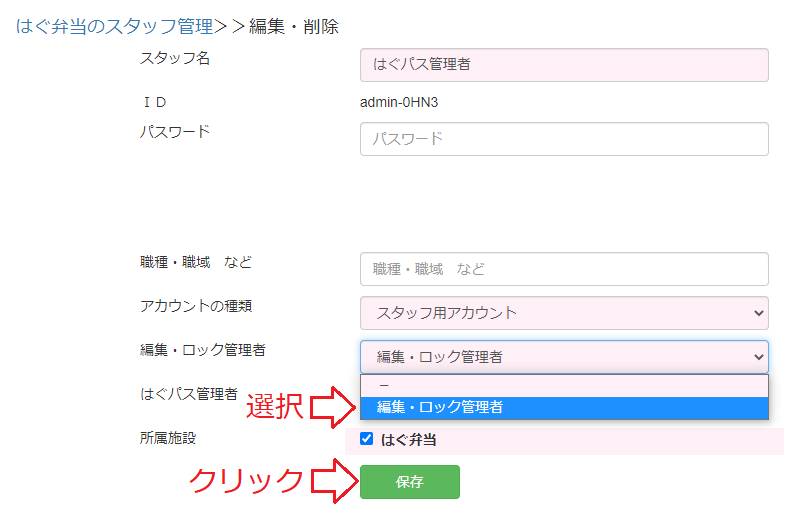Click the admin-0HN3 ID value
This screenshot has width=793, height=525.
[399, 102]
